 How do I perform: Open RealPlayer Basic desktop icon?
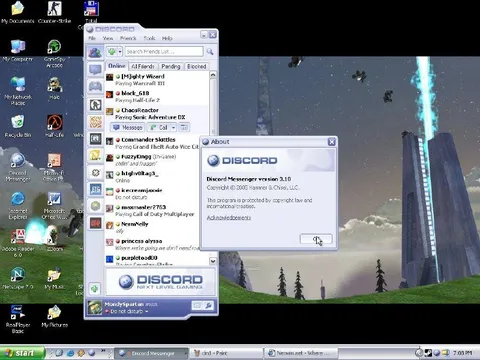[x=18, y=319]
